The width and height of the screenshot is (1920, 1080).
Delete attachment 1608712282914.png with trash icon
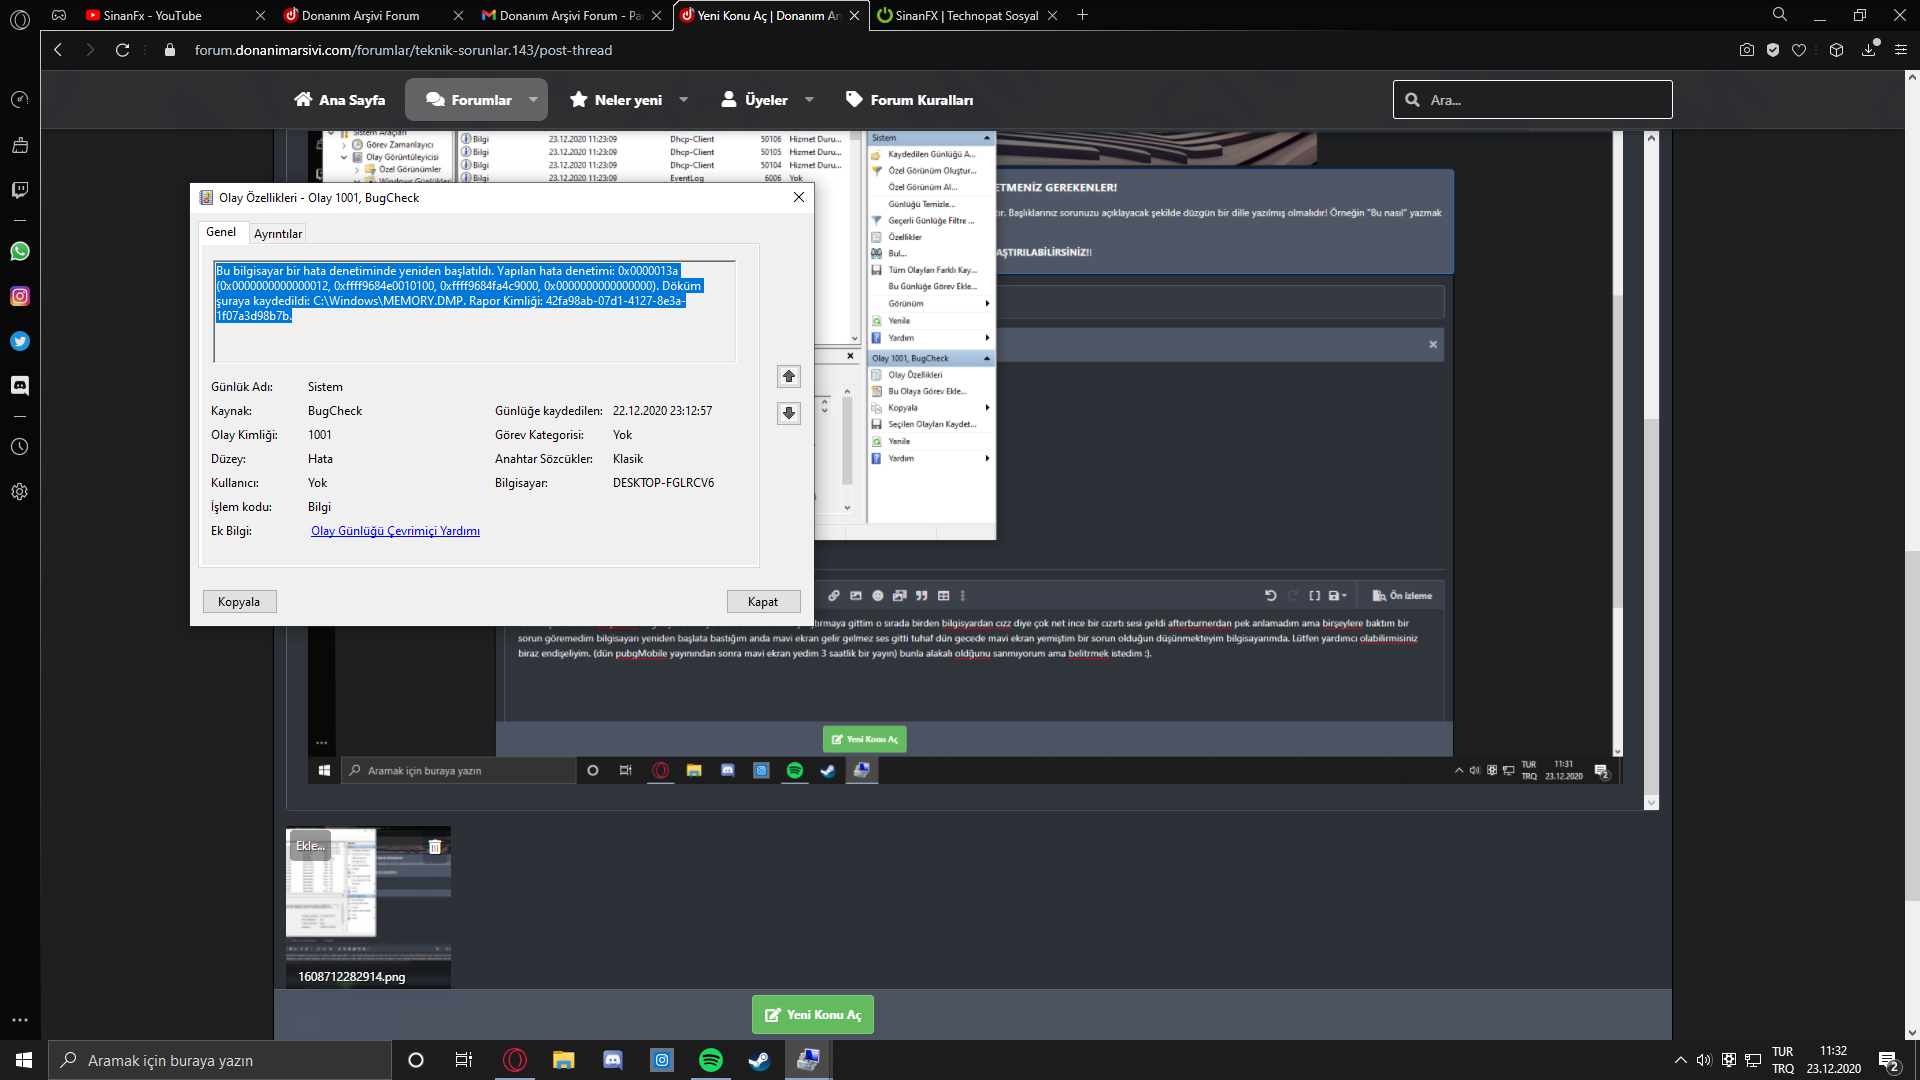[435, 847]
